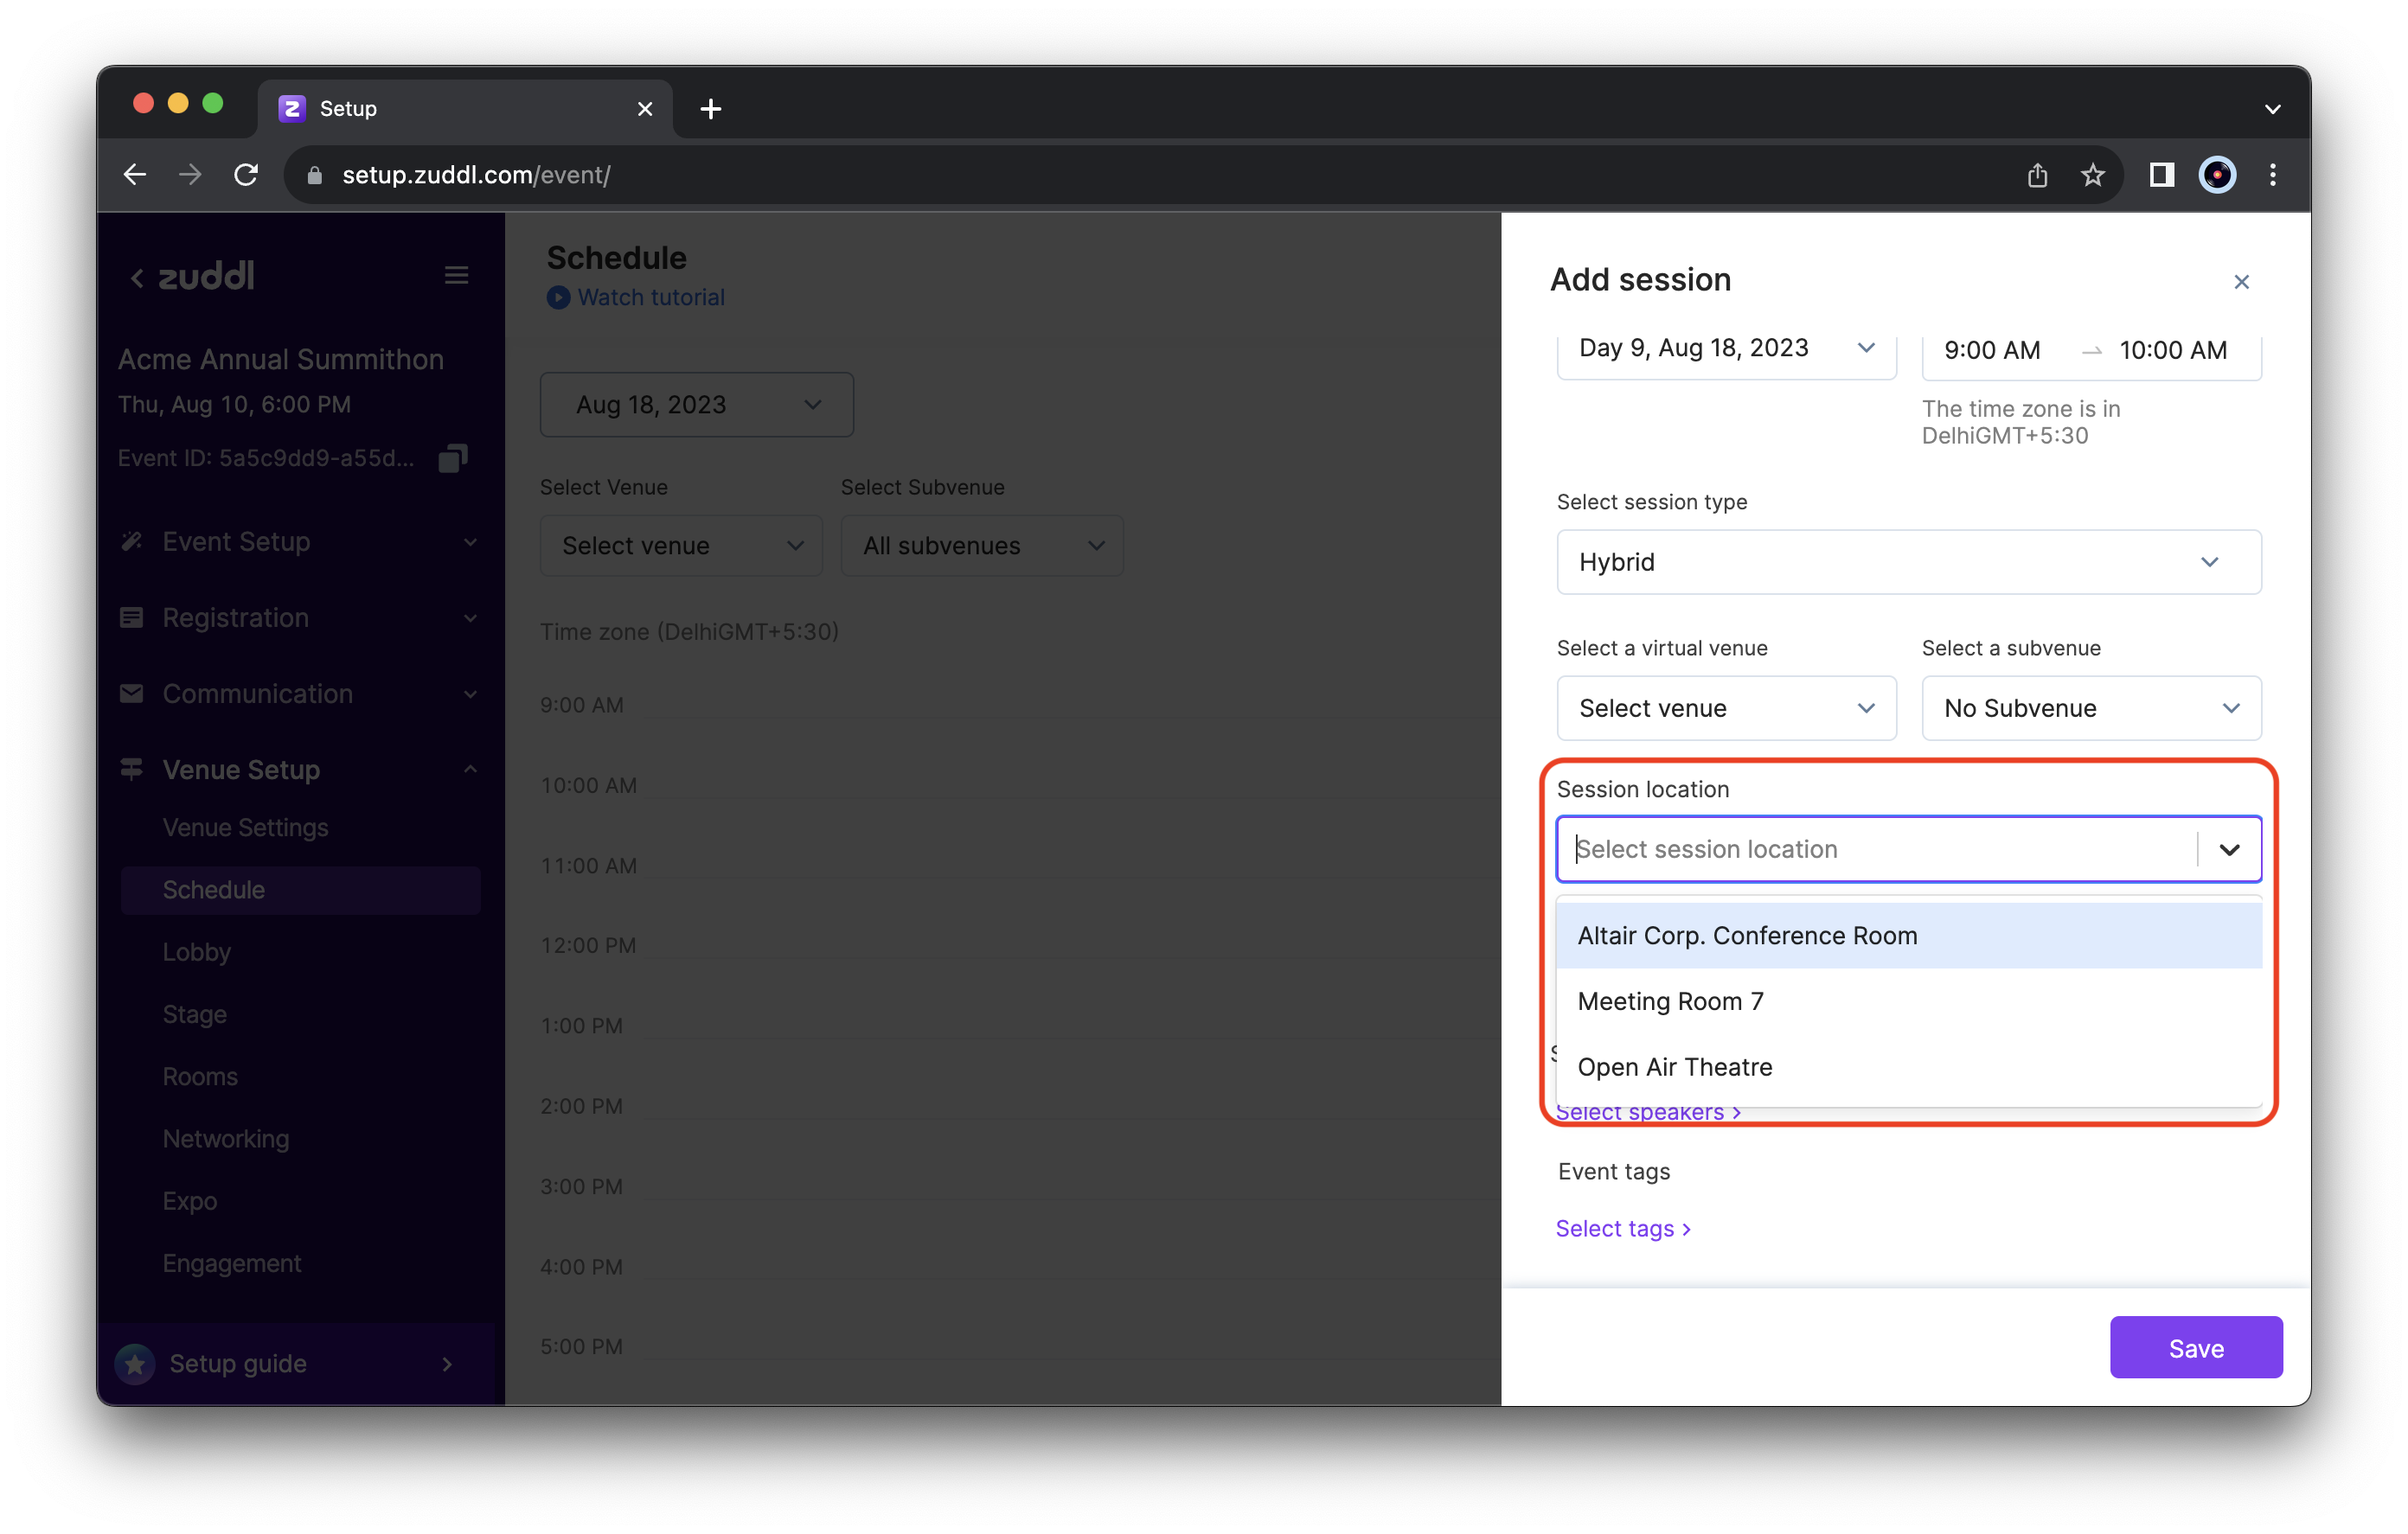The image size is (2408, 1534).
Task: Click the play icon next to Watch tutorial
Action: click(x=558, y=297)
